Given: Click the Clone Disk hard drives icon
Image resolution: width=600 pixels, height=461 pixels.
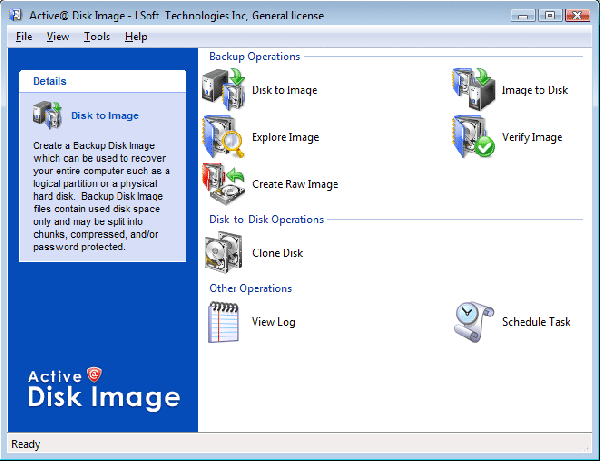Looking at the screenshot, I should point(224,252).
